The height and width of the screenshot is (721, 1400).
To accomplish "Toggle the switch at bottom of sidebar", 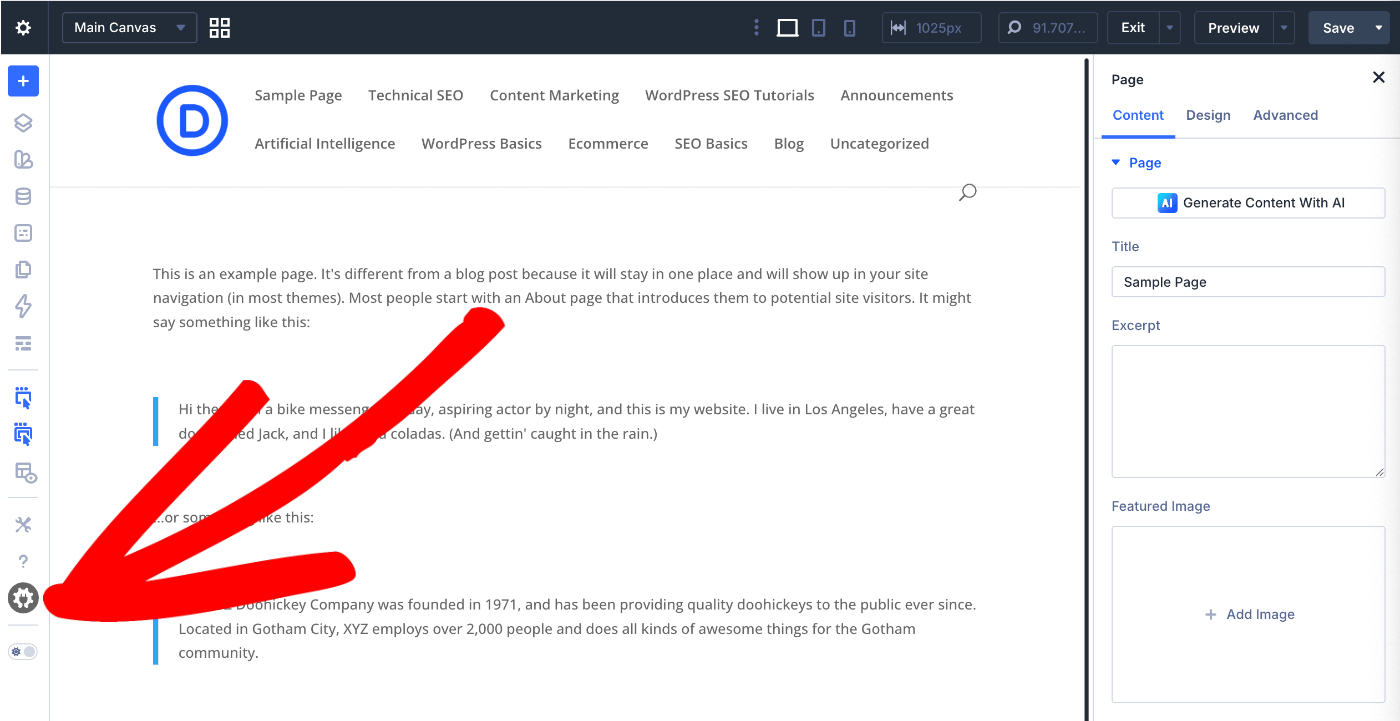I will click(23, 652).
